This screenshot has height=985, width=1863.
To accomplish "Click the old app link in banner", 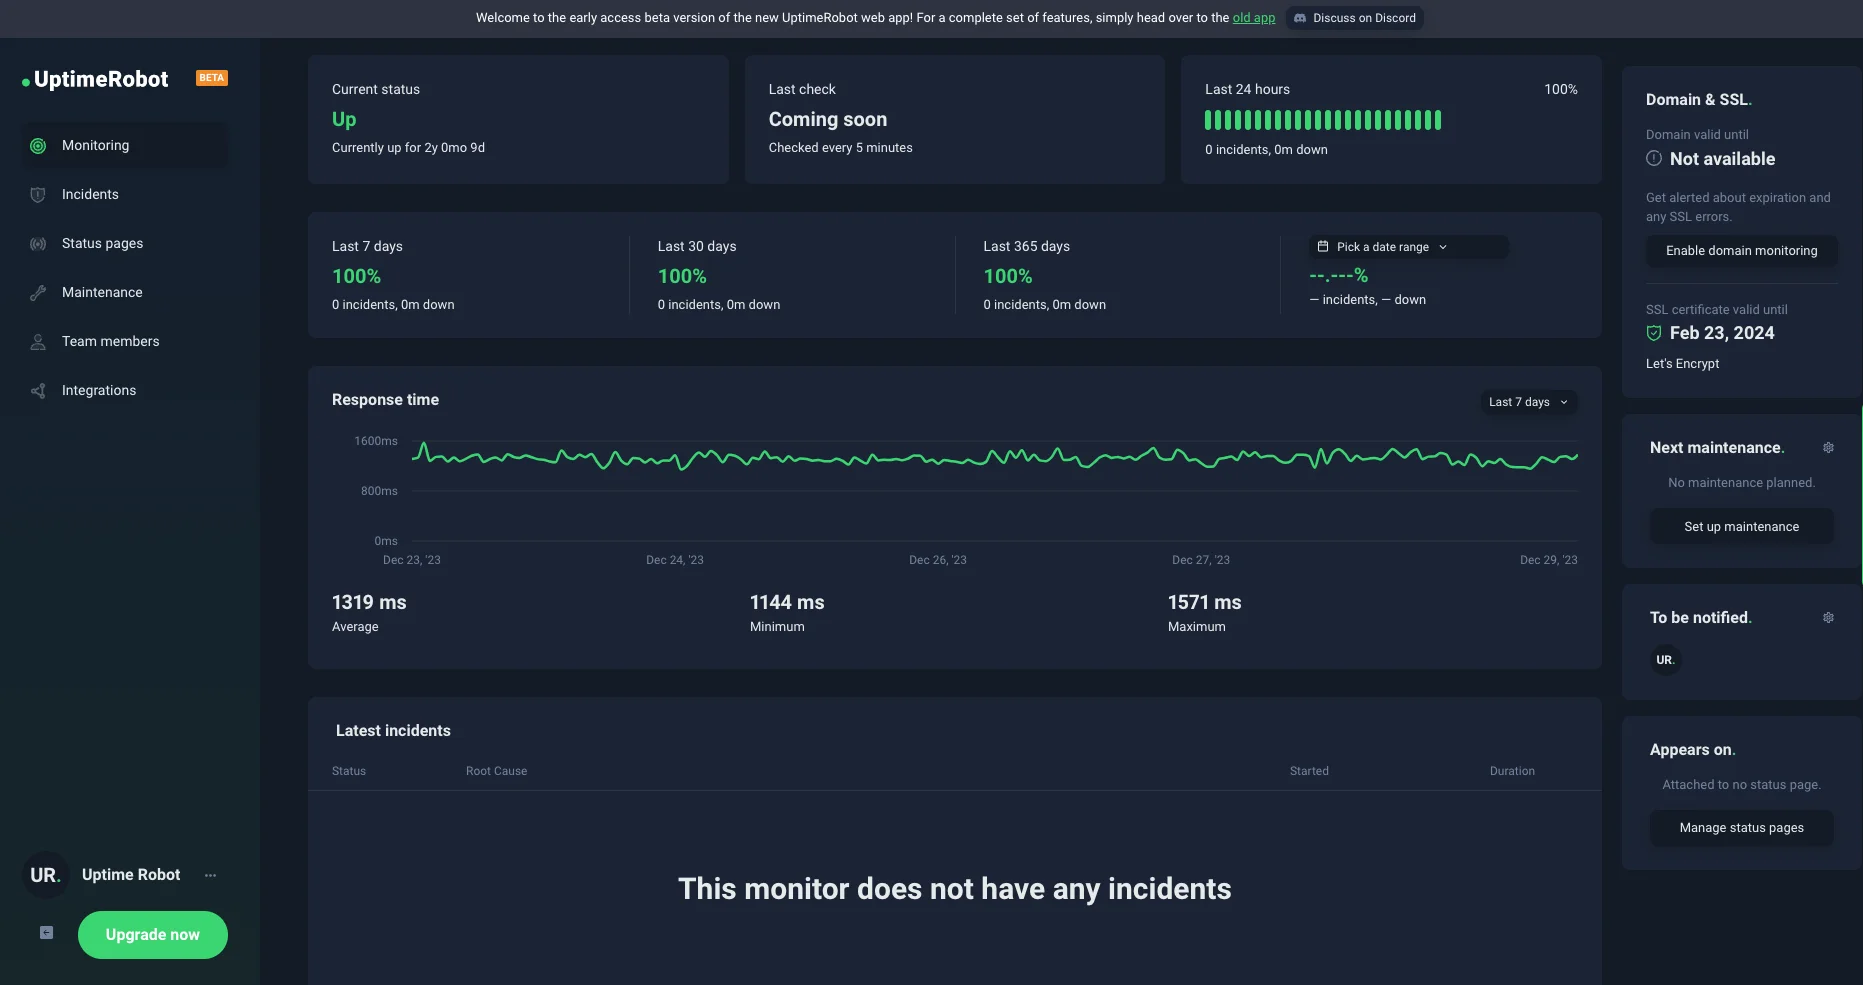I will coord(1252,17).
